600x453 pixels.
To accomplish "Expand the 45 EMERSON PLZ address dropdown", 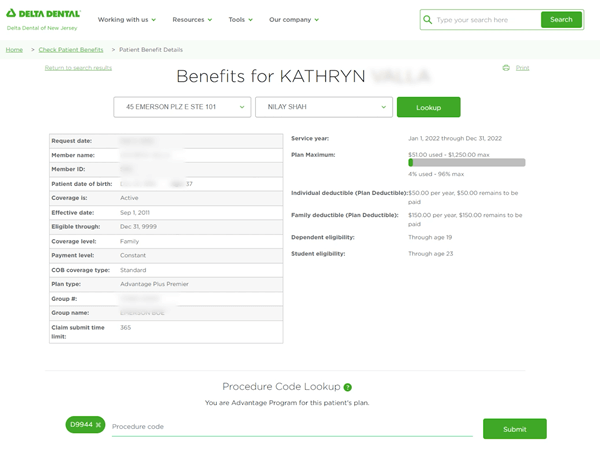I will pos(182,107).
